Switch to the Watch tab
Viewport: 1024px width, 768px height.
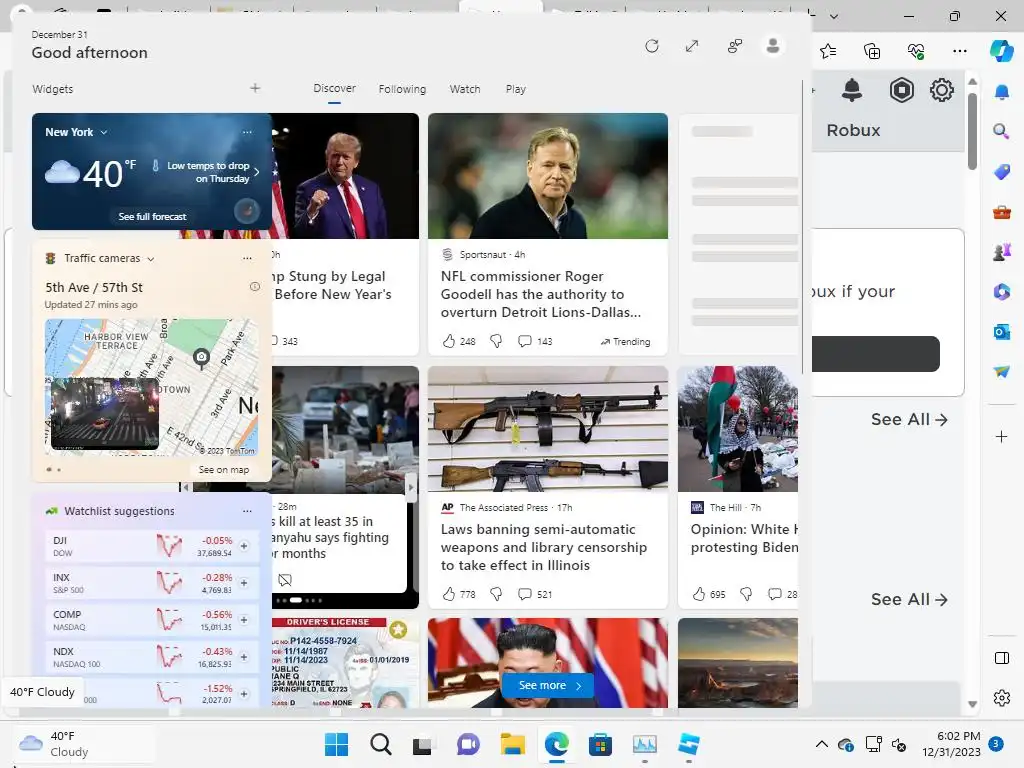click(464, 89)
